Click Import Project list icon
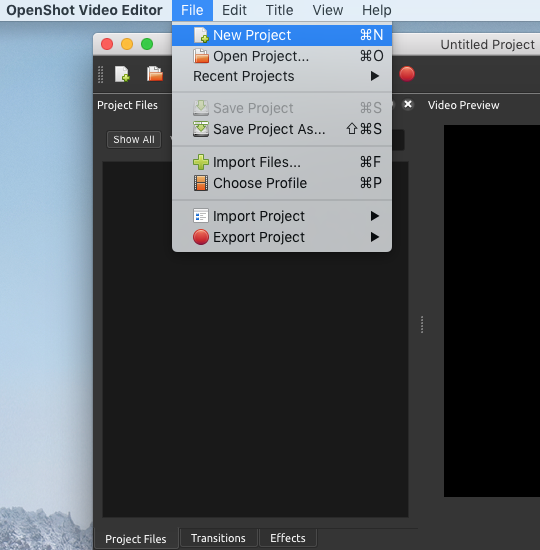The image size is (540, 550). coord(201,216)
